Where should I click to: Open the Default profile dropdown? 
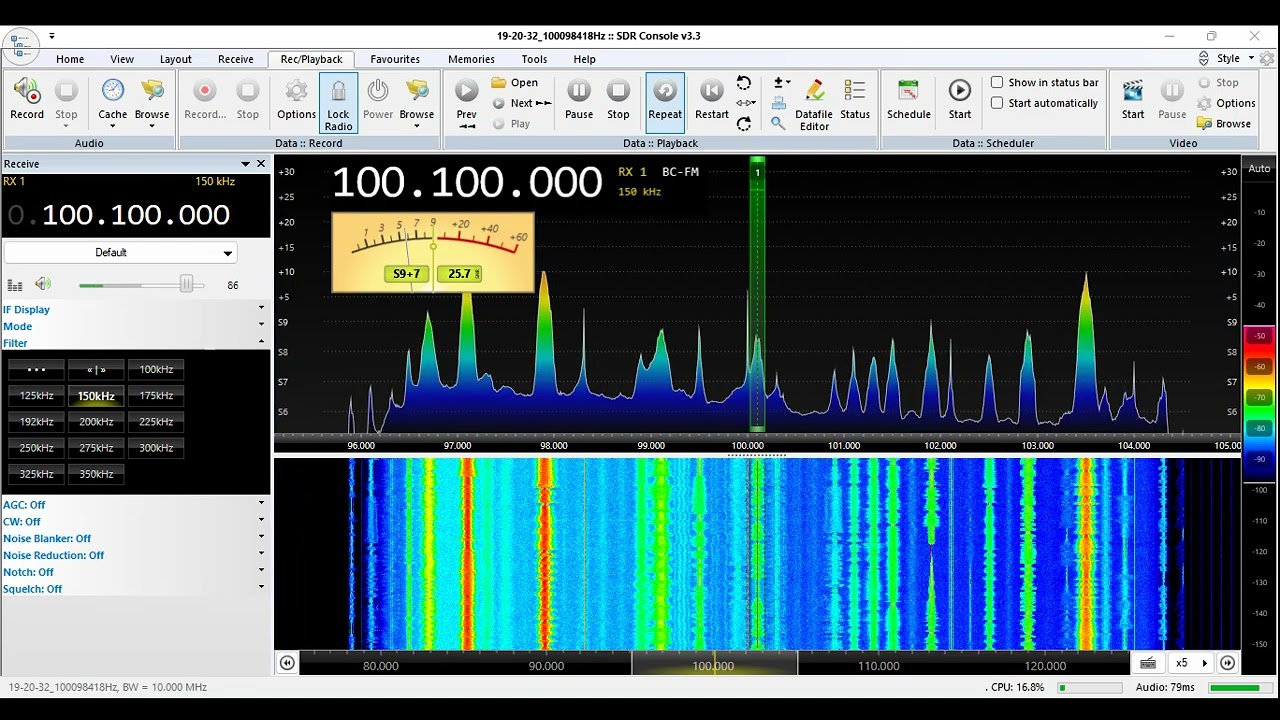(x=120, y=252)
